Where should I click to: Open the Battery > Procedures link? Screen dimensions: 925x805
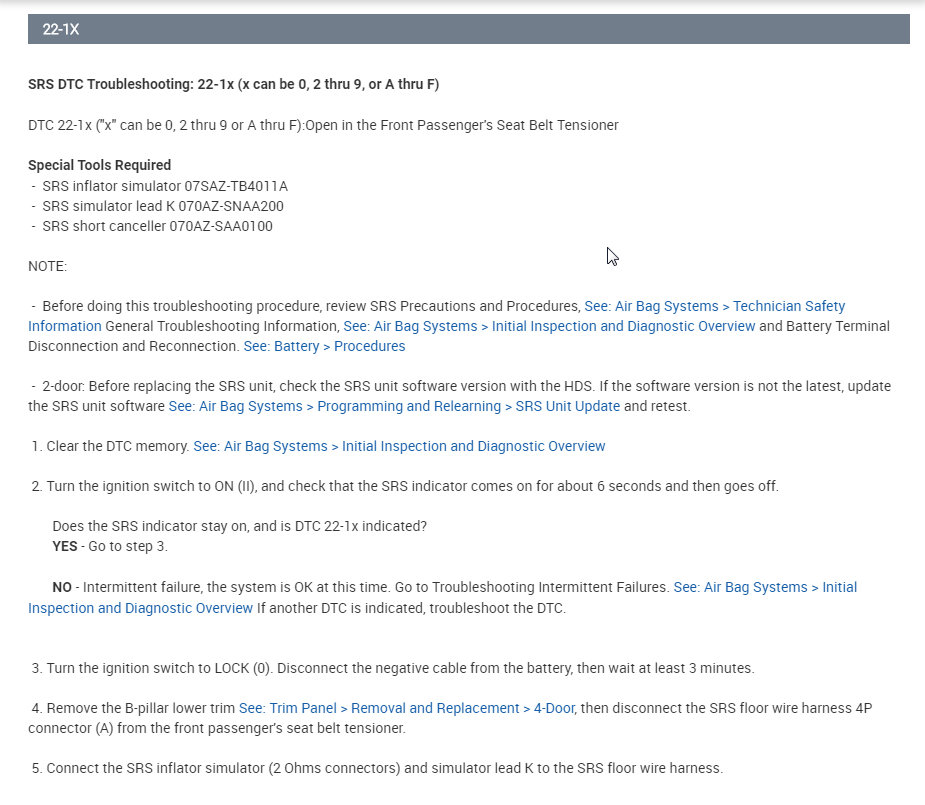tap(324, 346)
